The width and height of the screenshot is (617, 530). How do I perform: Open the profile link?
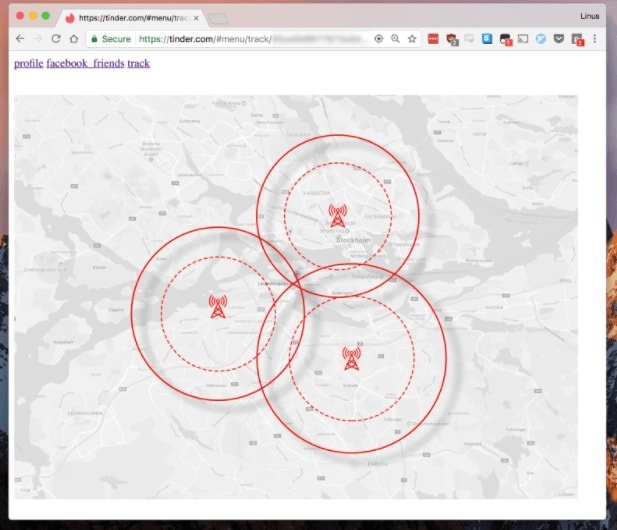(28, 64)
